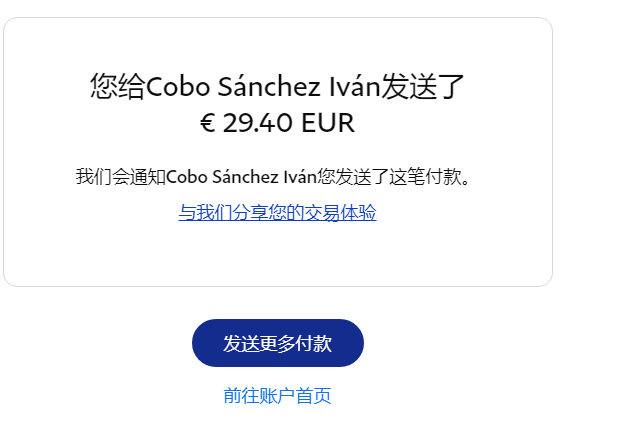Click the euro € symbol before amount
Viewport: 622px width, 447px height.
point(208,123)
